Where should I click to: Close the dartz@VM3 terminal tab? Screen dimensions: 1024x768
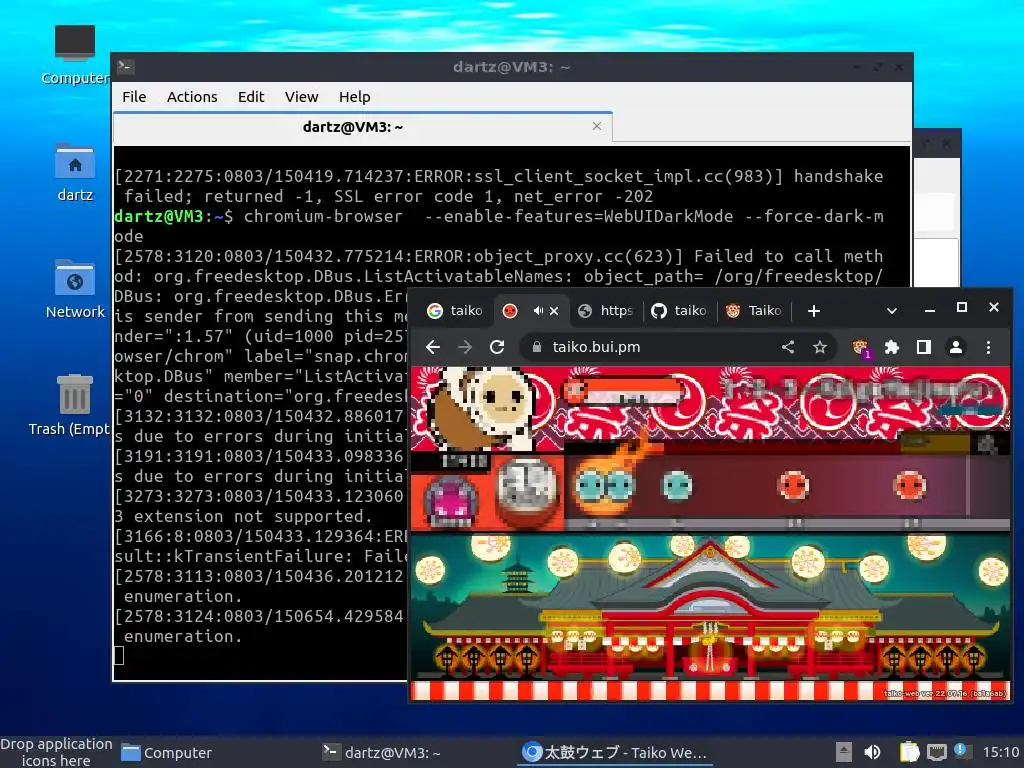597,126
